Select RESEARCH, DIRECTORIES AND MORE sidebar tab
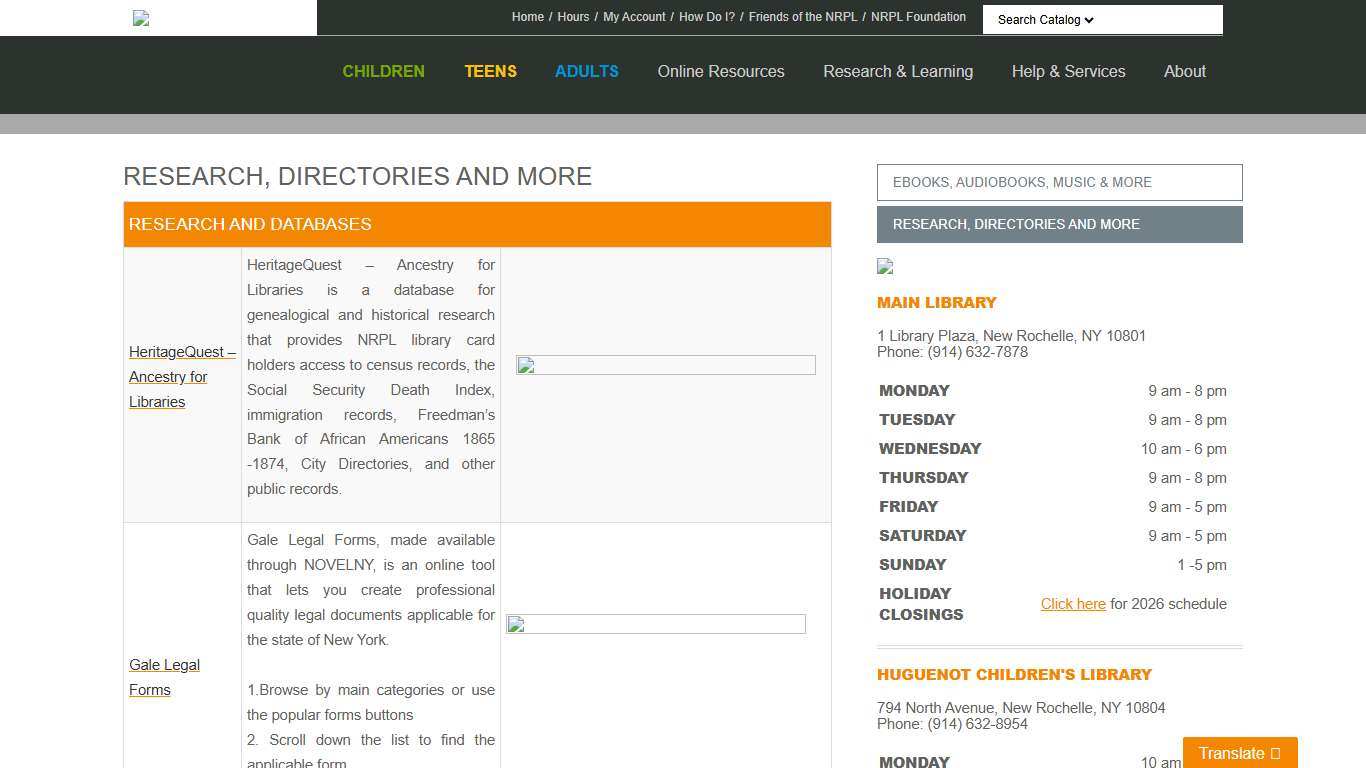 coord(1059,224)
